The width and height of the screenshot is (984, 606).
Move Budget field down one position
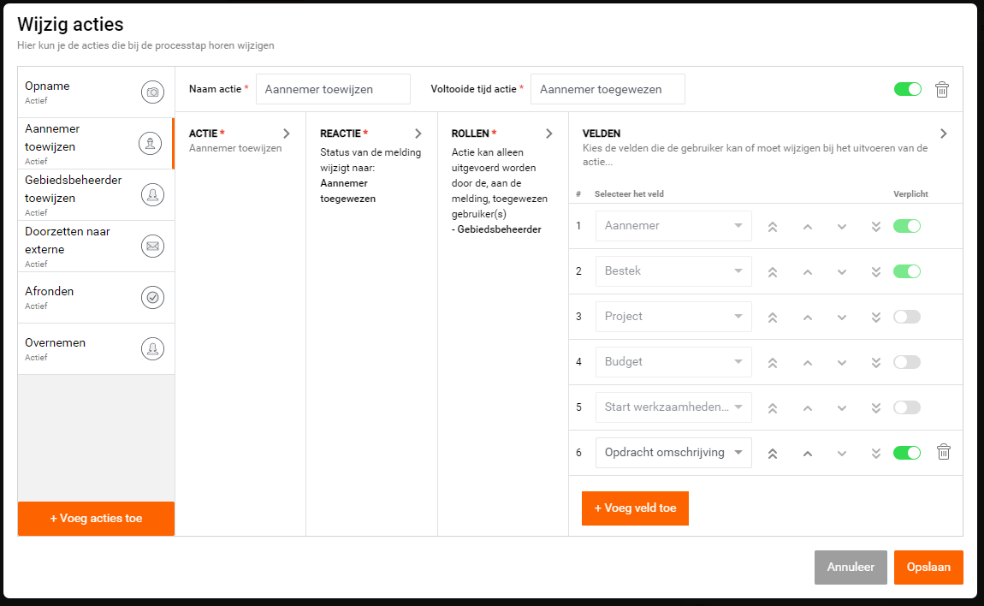(x=842, y=363)
